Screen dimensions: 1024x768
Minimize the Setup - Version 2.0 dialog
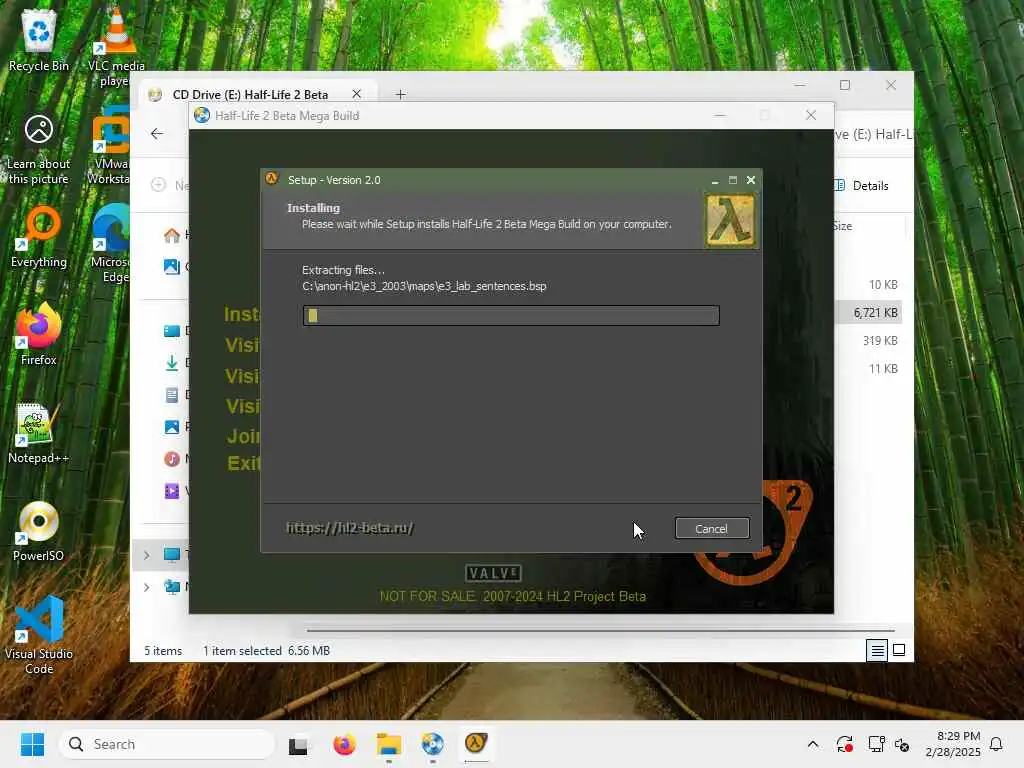715,180
